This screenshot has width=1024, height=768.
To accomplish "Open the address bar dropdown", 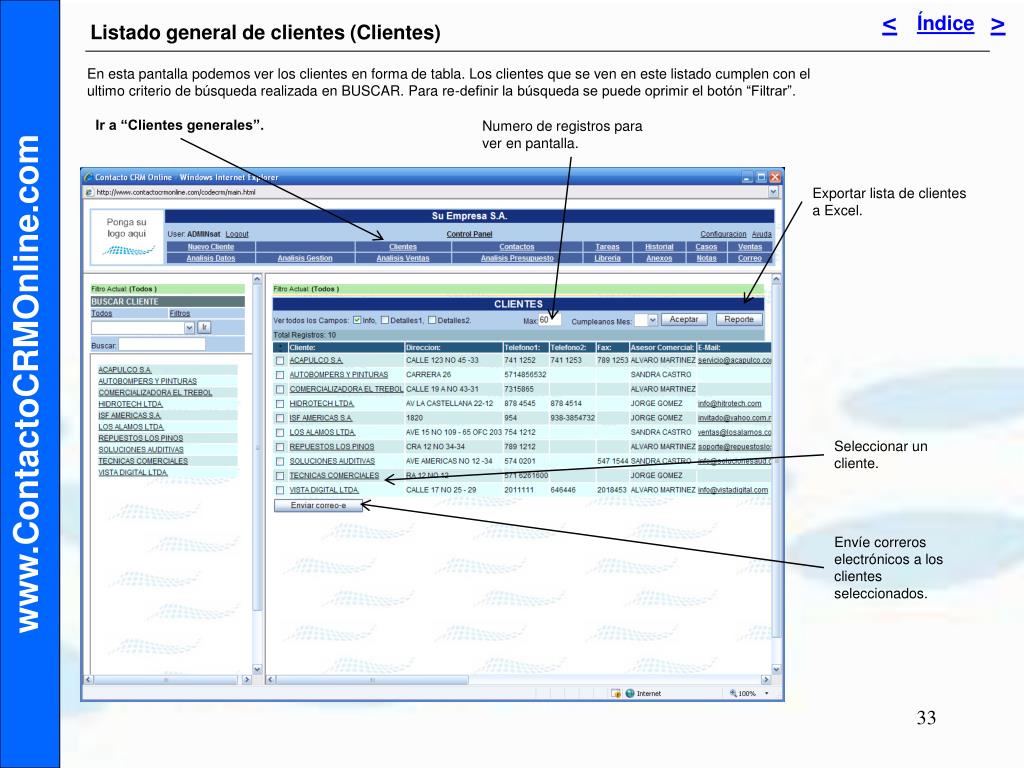I will tap(773, 192).
